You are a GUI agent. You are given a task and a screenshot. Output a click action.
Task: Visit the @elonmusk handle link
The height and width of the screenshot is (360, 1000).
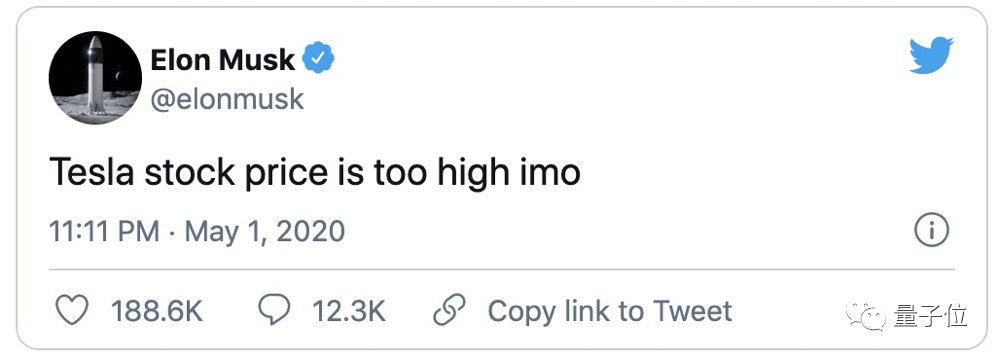(x=227, y=99)
